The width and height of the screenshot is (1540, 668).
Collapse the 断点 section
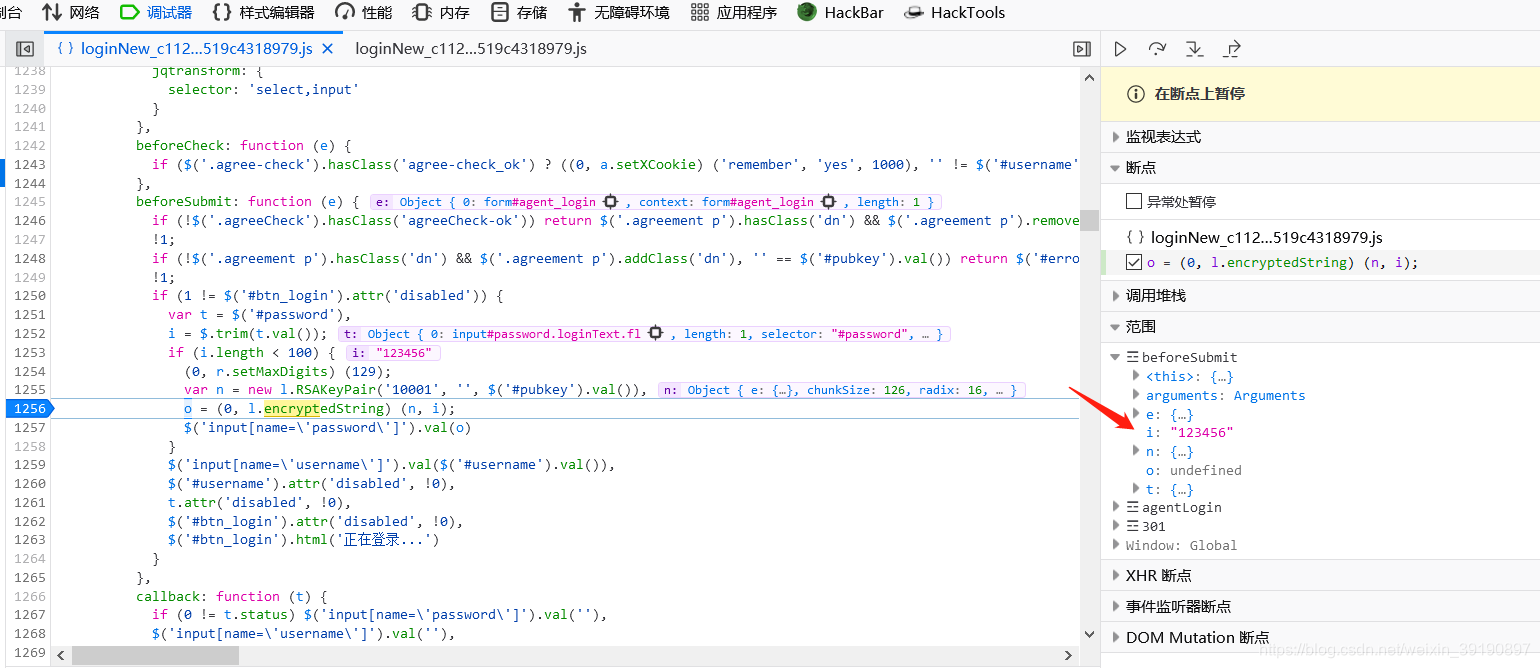[x=1320, y=168]
